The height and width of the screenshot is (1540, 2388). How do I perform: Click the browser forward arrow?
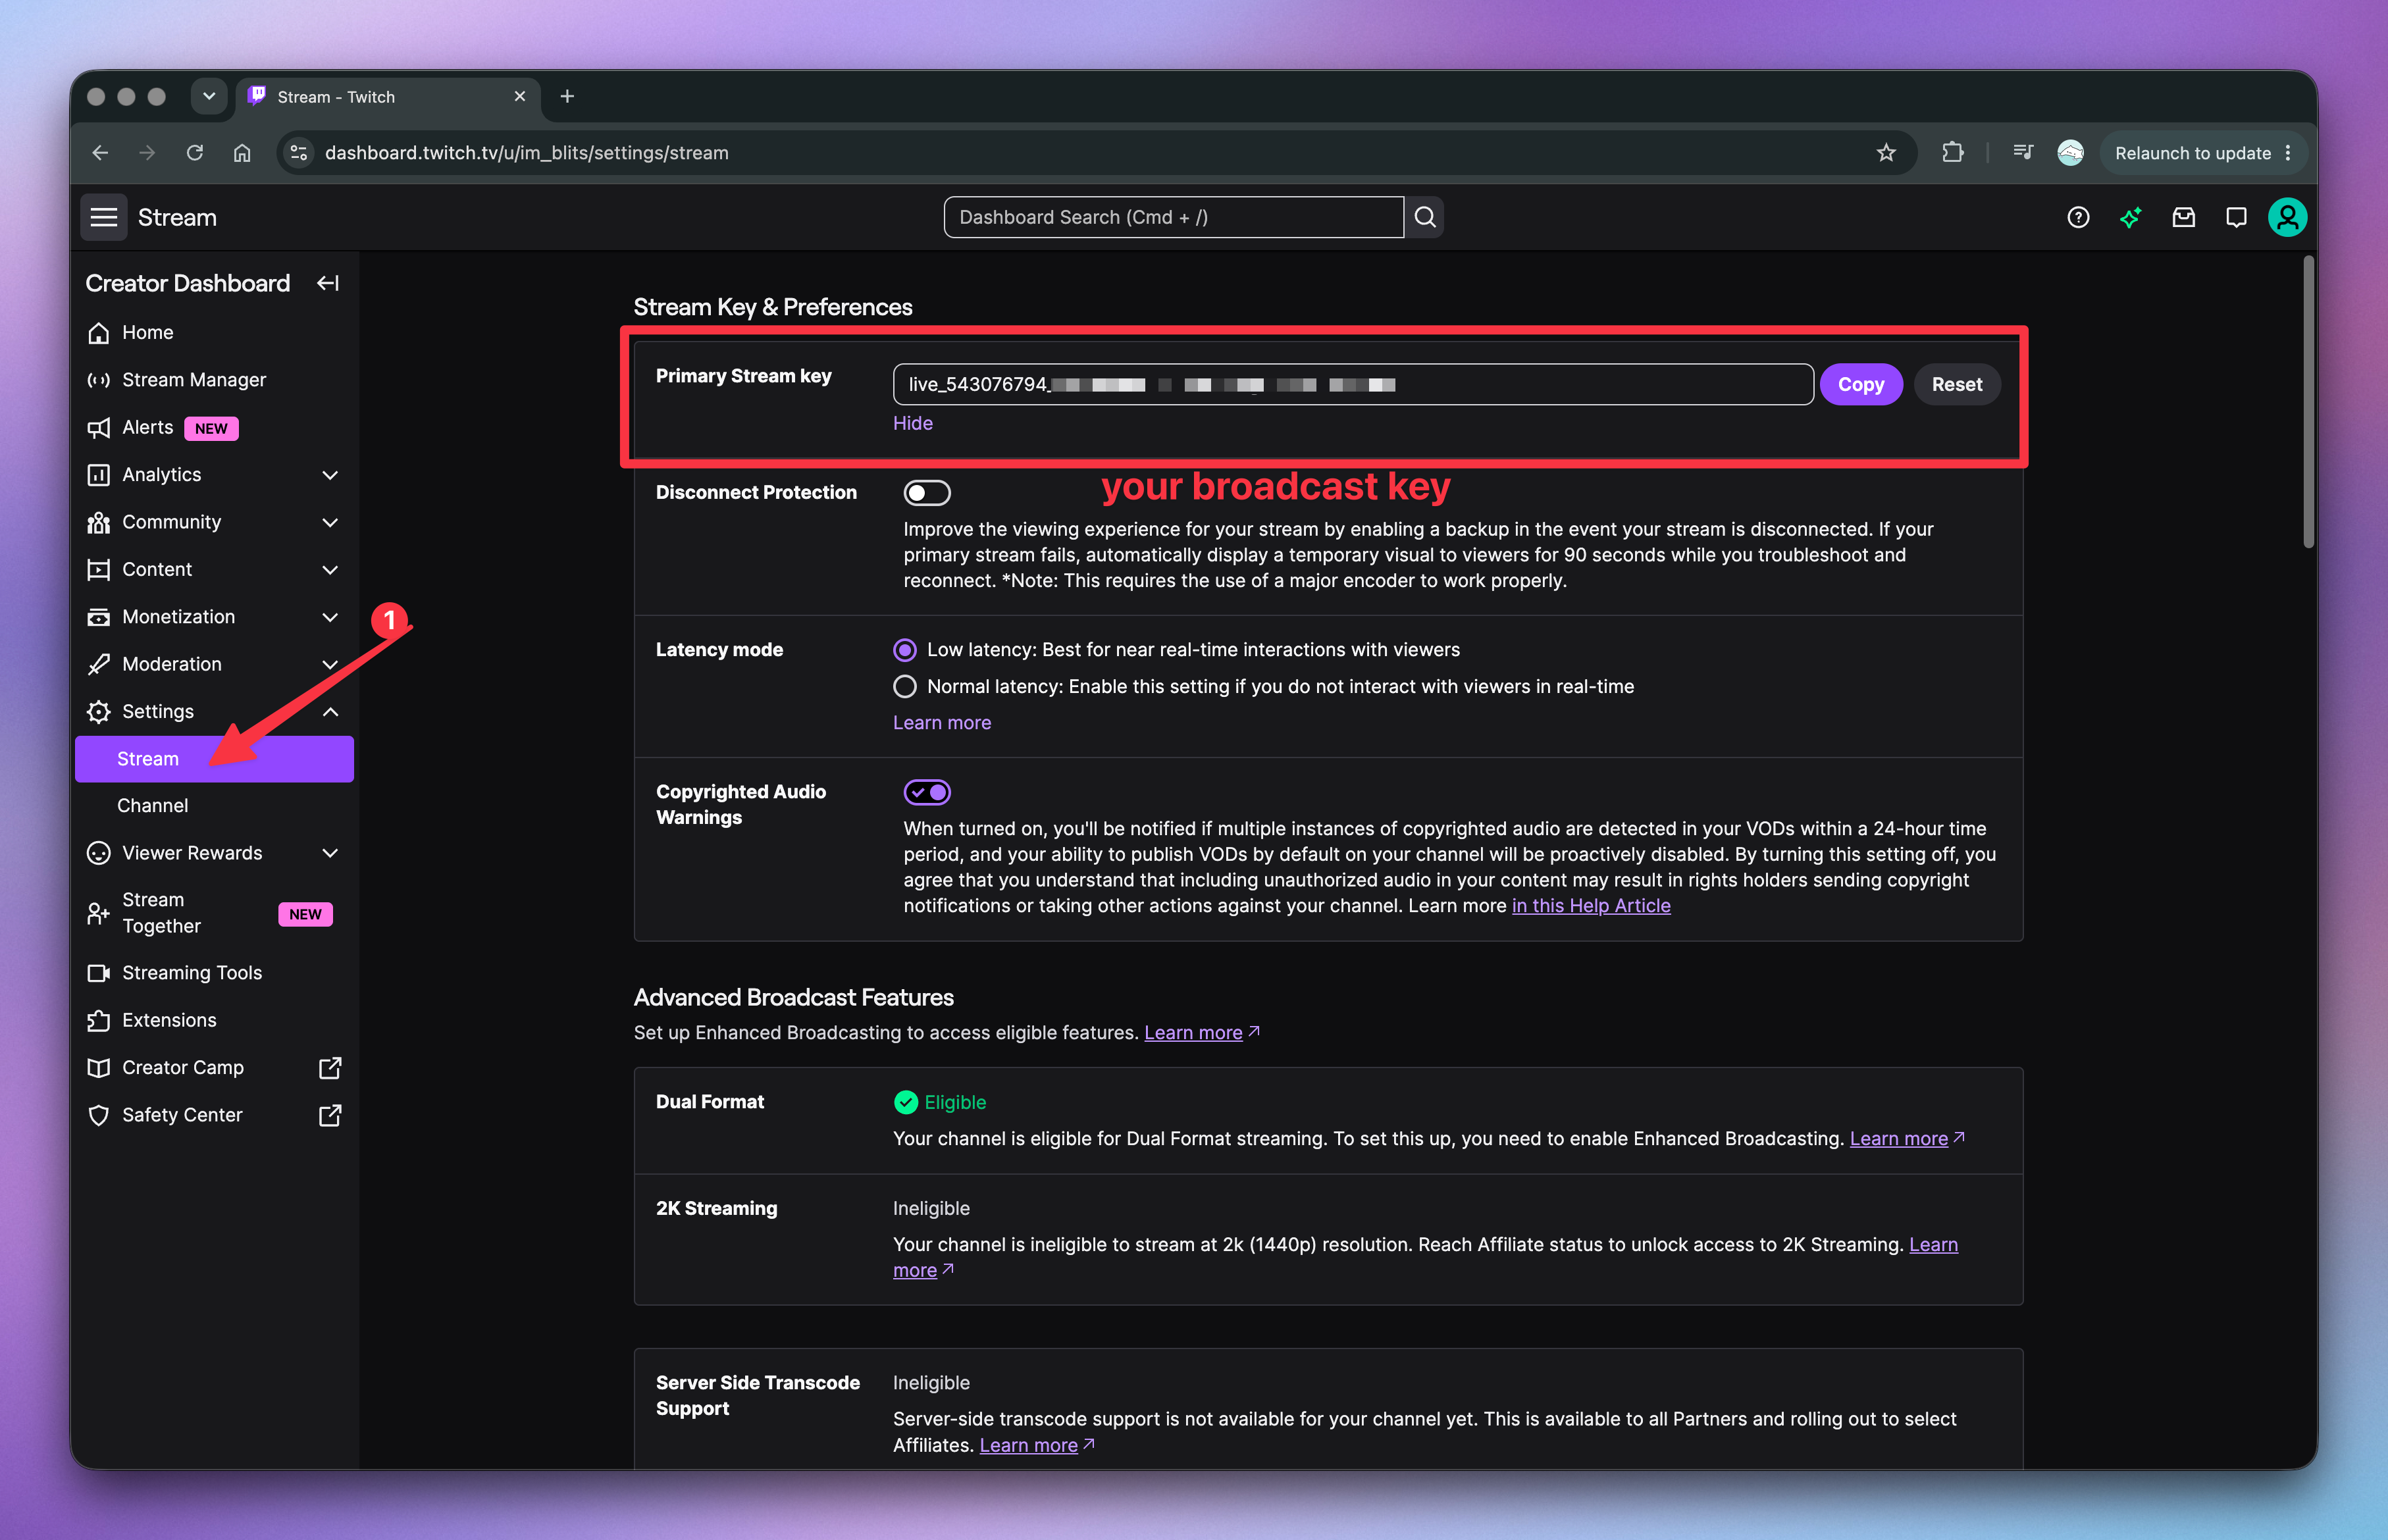point(147,153)
